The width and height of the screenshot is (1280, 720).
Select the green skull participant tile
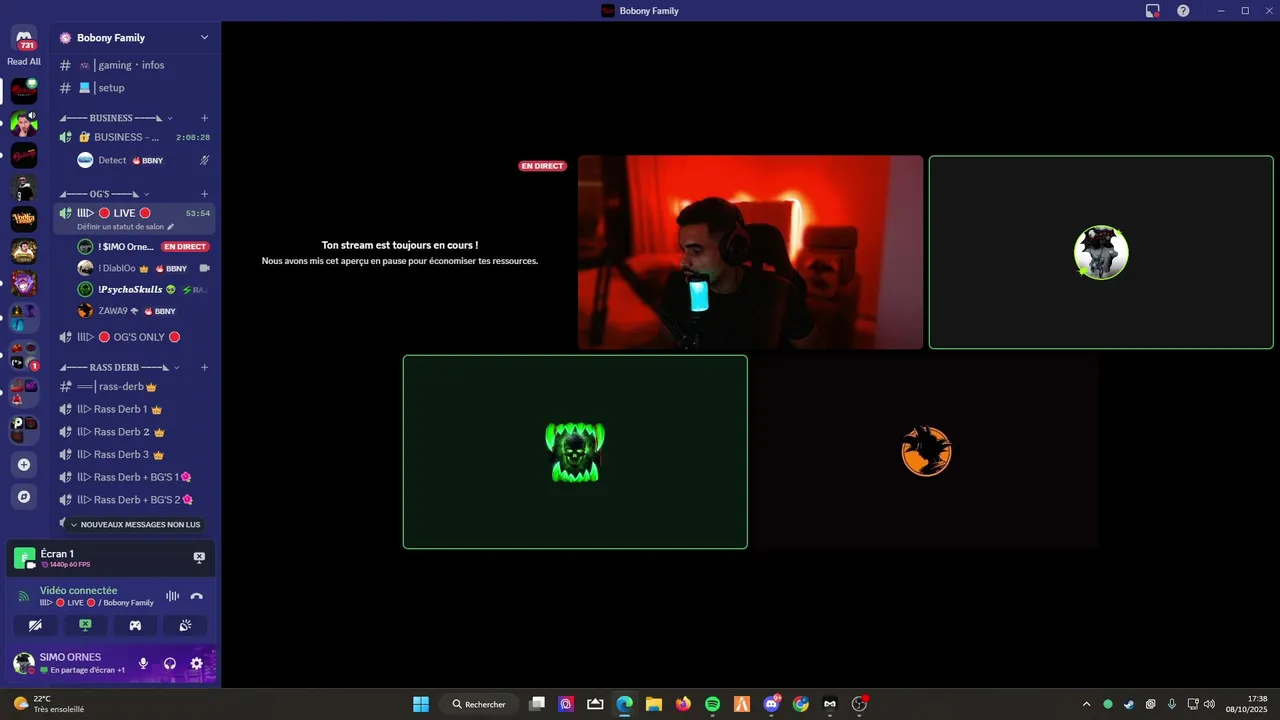tap(575, 452)
